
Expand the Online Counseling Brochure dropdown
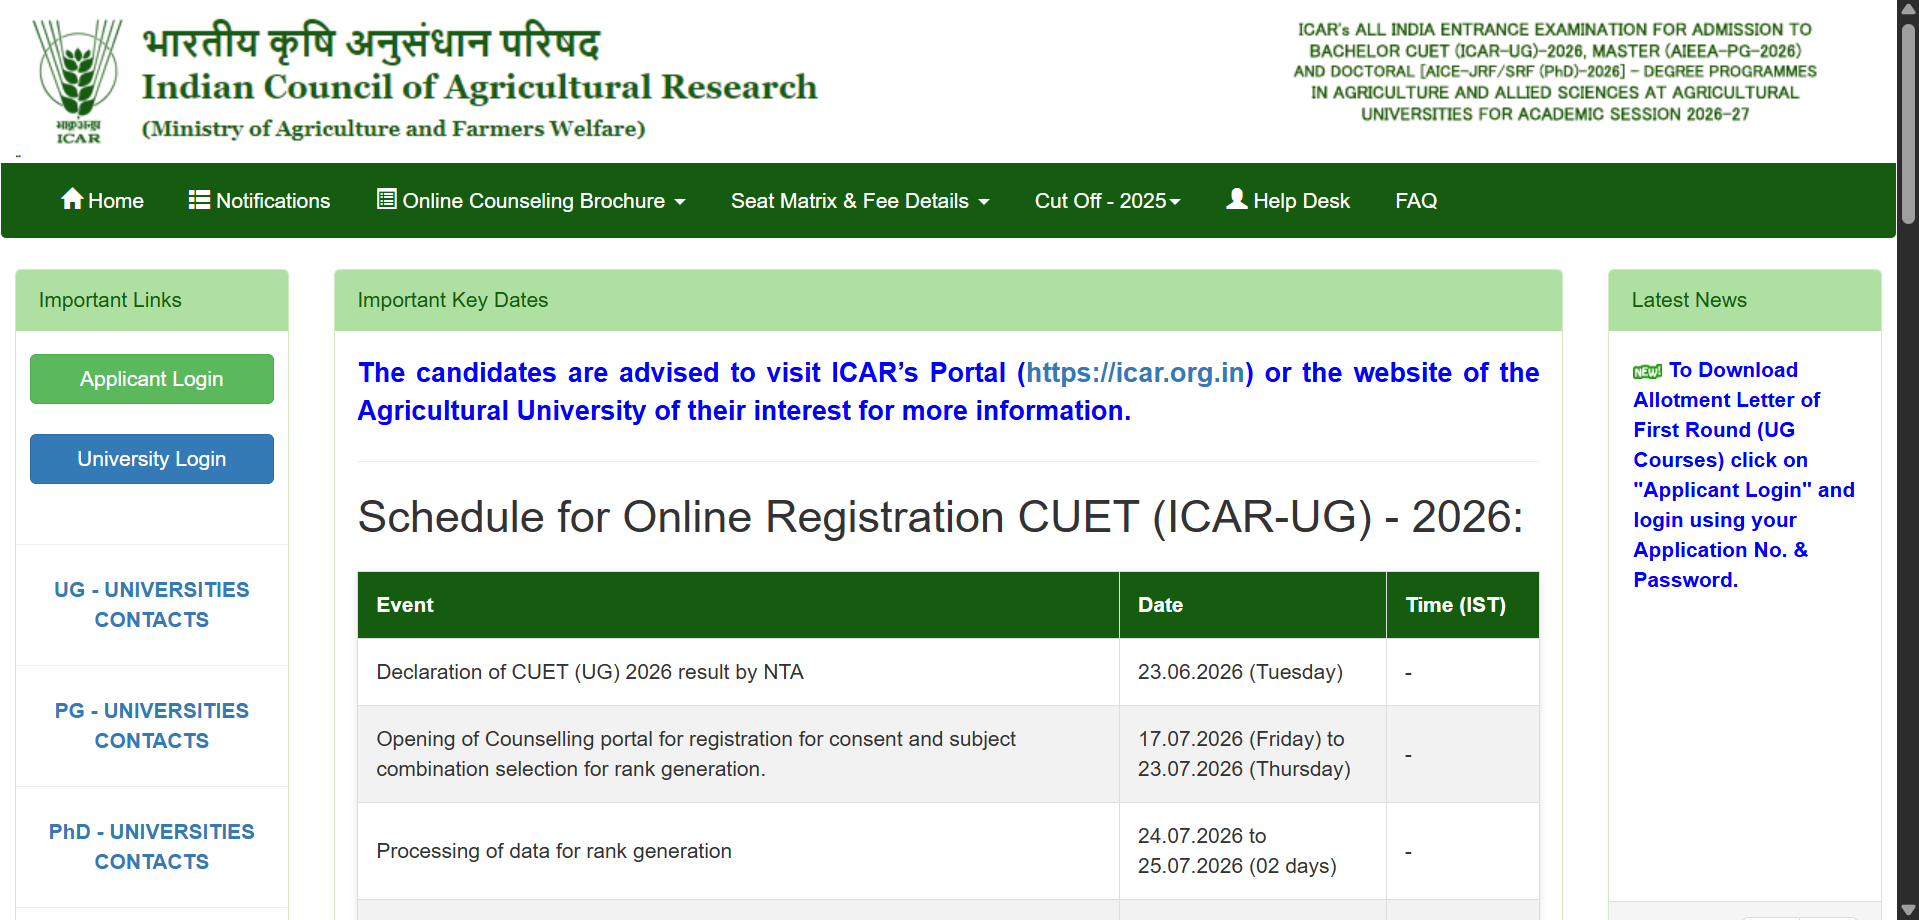coord(531,200)
